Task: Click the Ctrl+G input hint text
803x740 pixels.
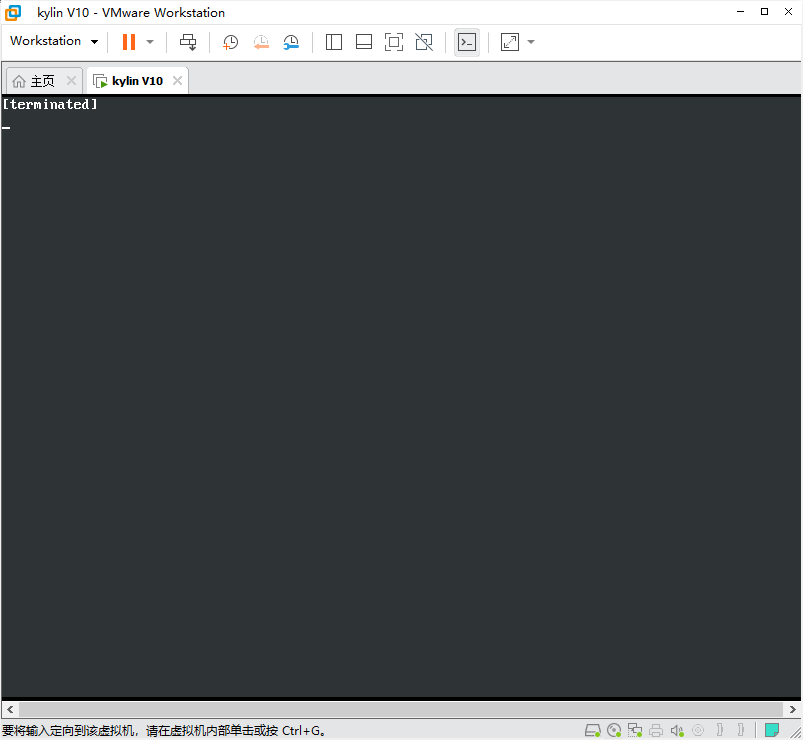Action: [x=163, y=730]
